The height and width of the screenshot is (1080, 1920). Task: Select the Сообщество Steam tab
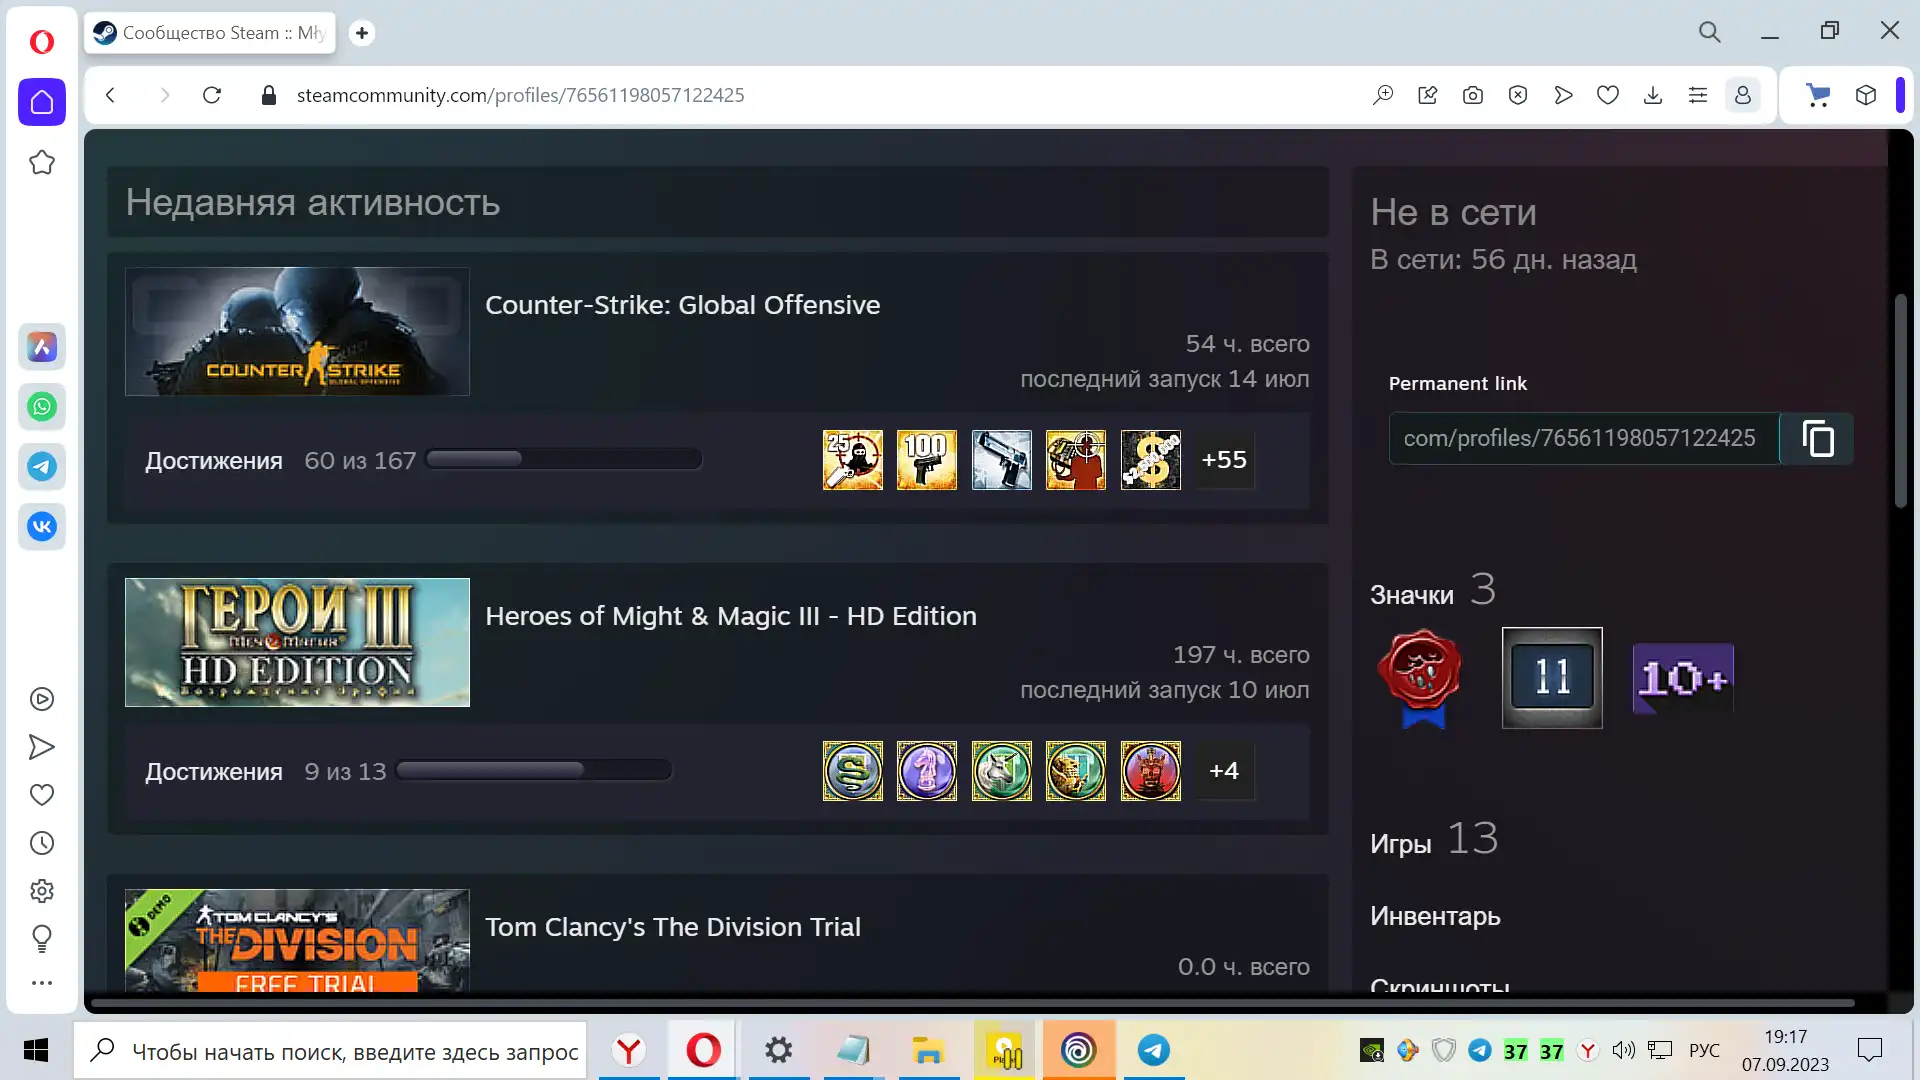[210, 33]
